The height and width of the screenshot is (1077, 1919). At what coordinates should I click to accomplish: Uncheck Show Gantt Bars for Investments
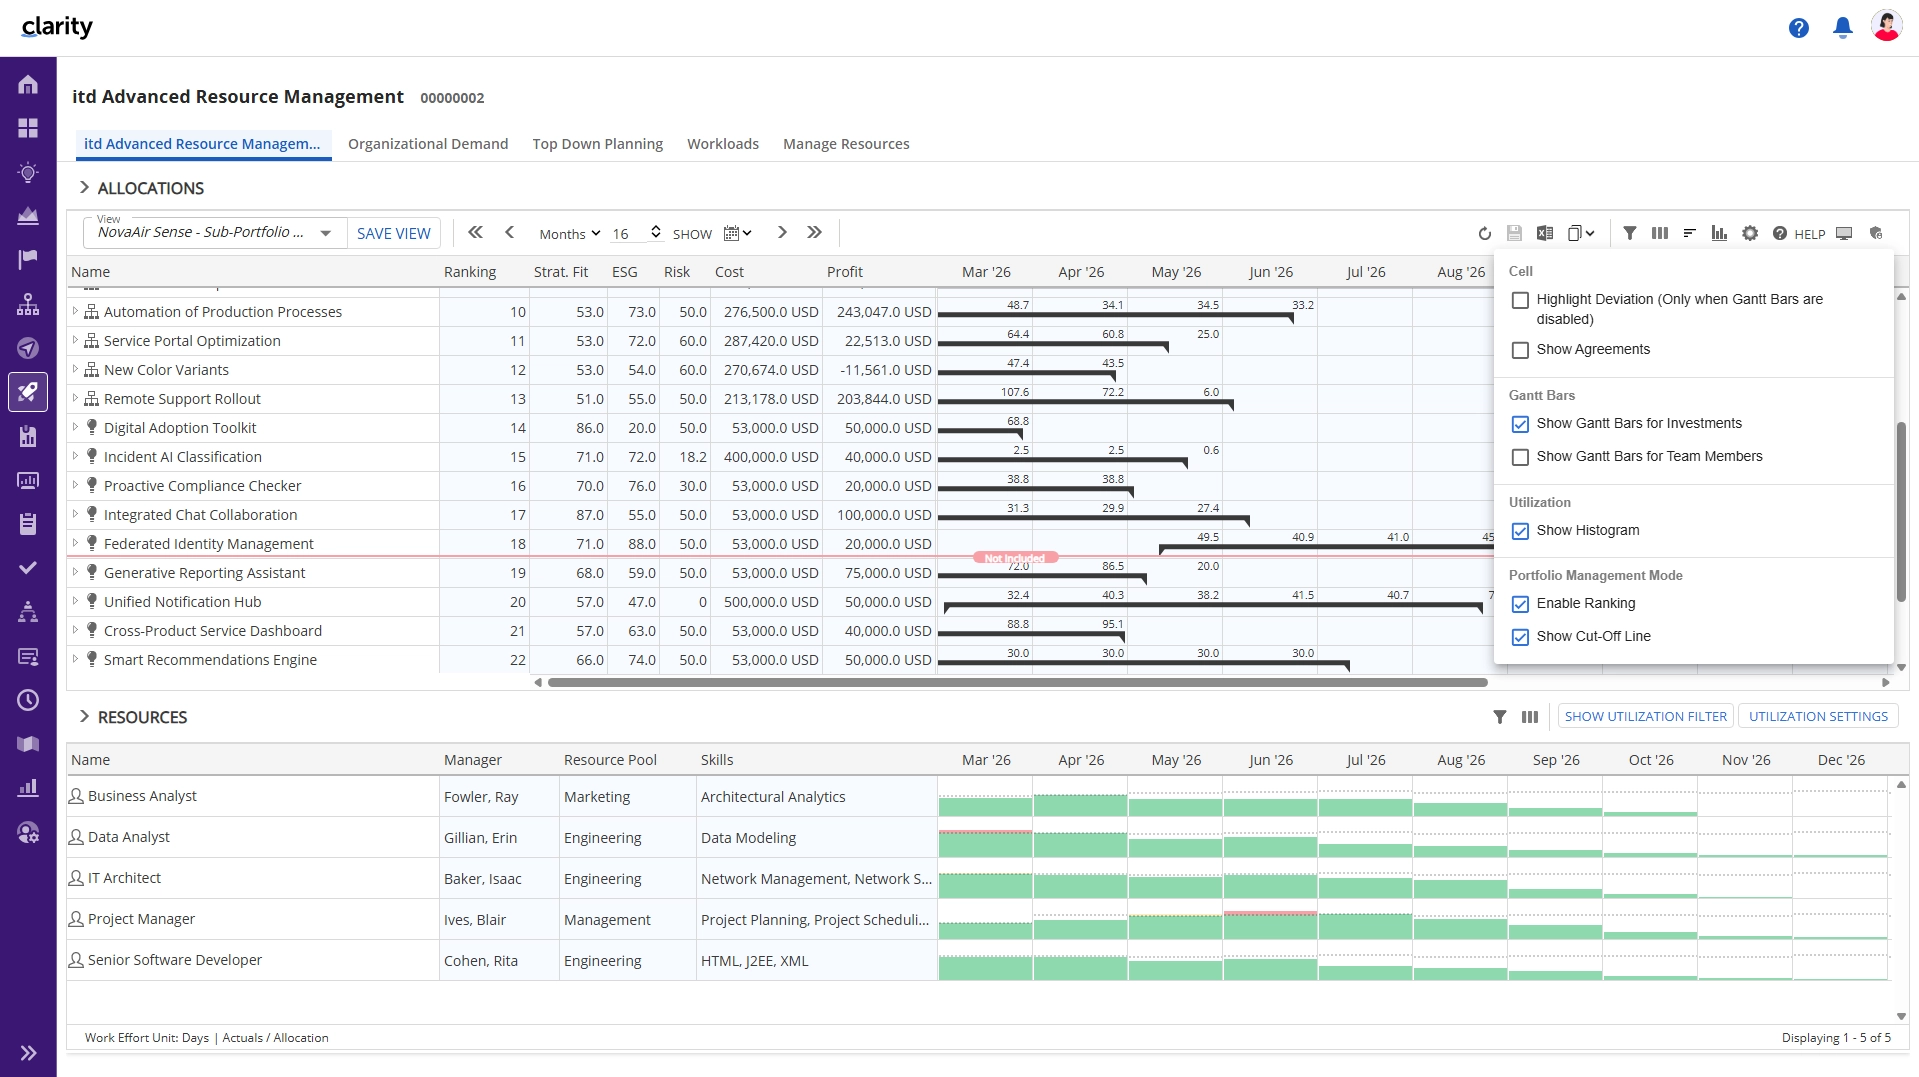(1520, 424)
